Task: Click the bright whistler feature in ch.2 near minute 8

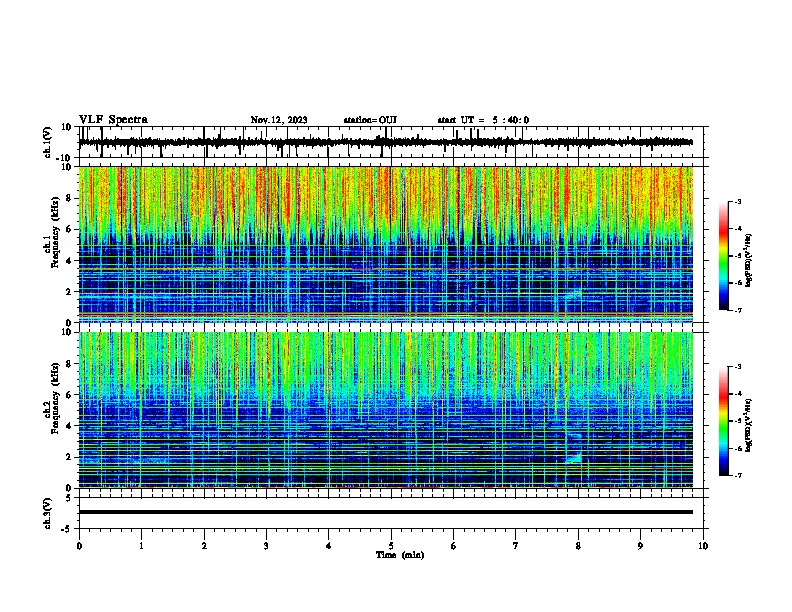Action: point(574,458)
